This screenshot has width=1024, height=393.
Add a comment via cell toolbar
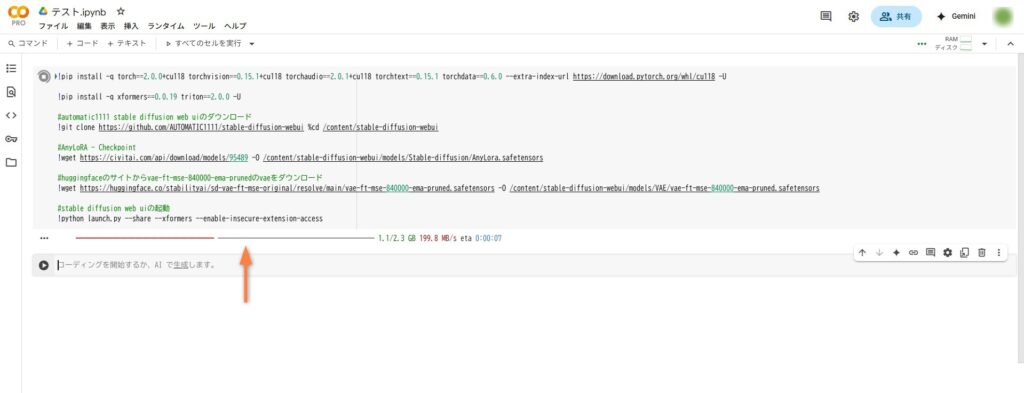930,253
